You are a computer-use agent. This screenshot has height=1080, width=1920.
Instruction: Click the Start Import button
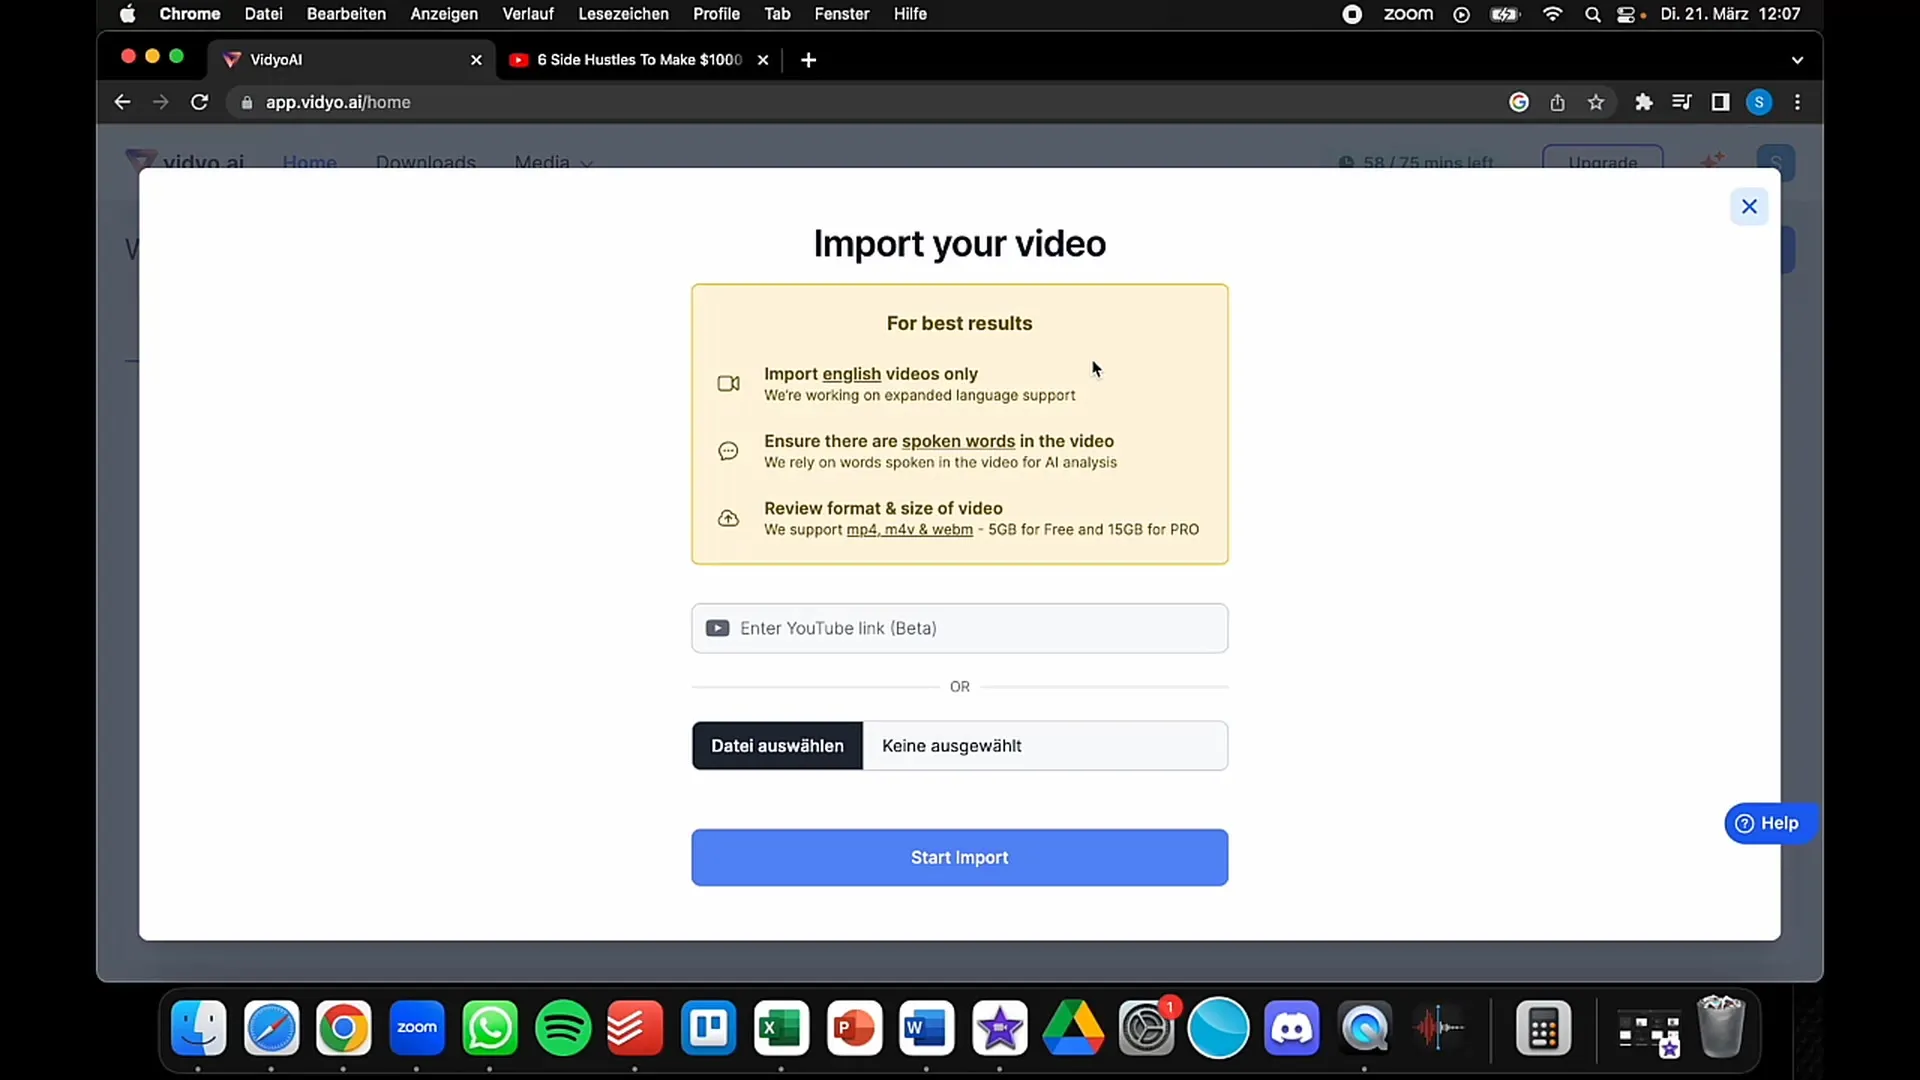coord(959,857)
